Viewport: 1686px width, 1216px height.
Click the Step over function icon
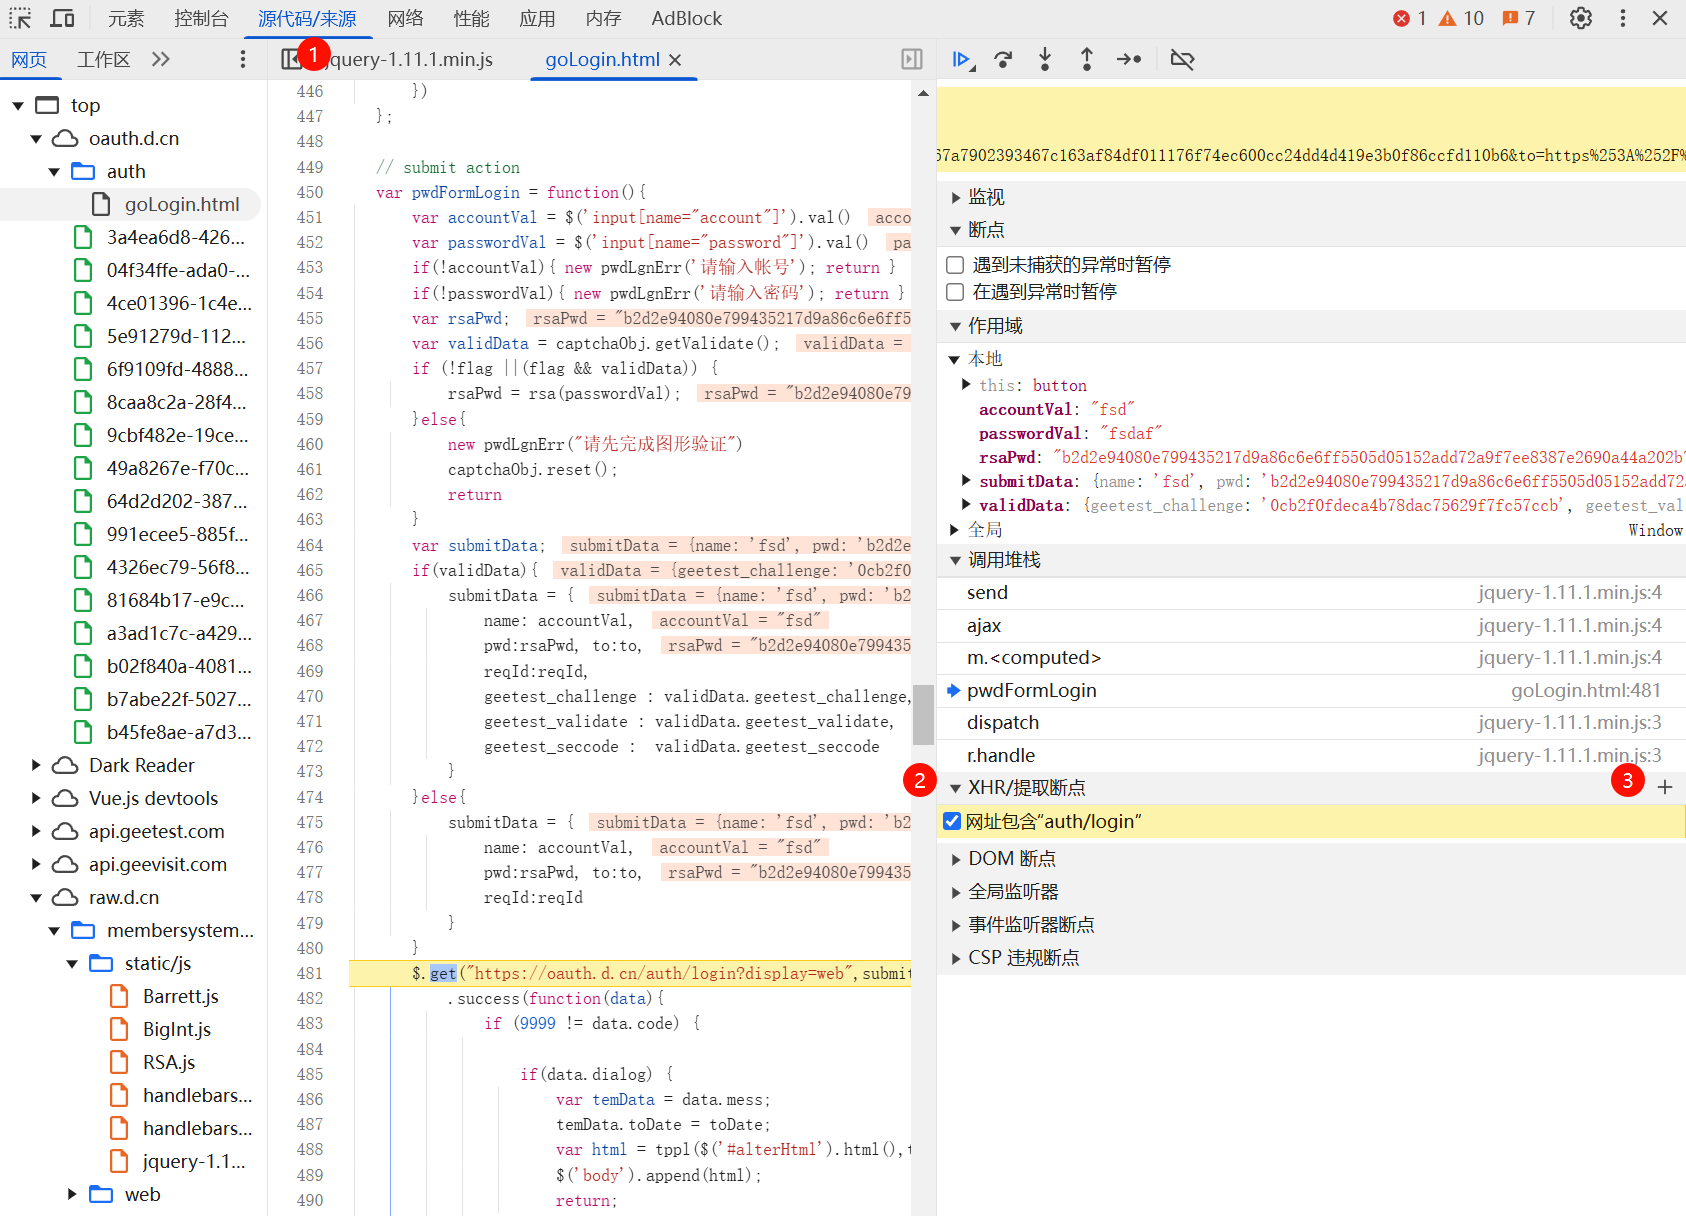pos(1003,60)
